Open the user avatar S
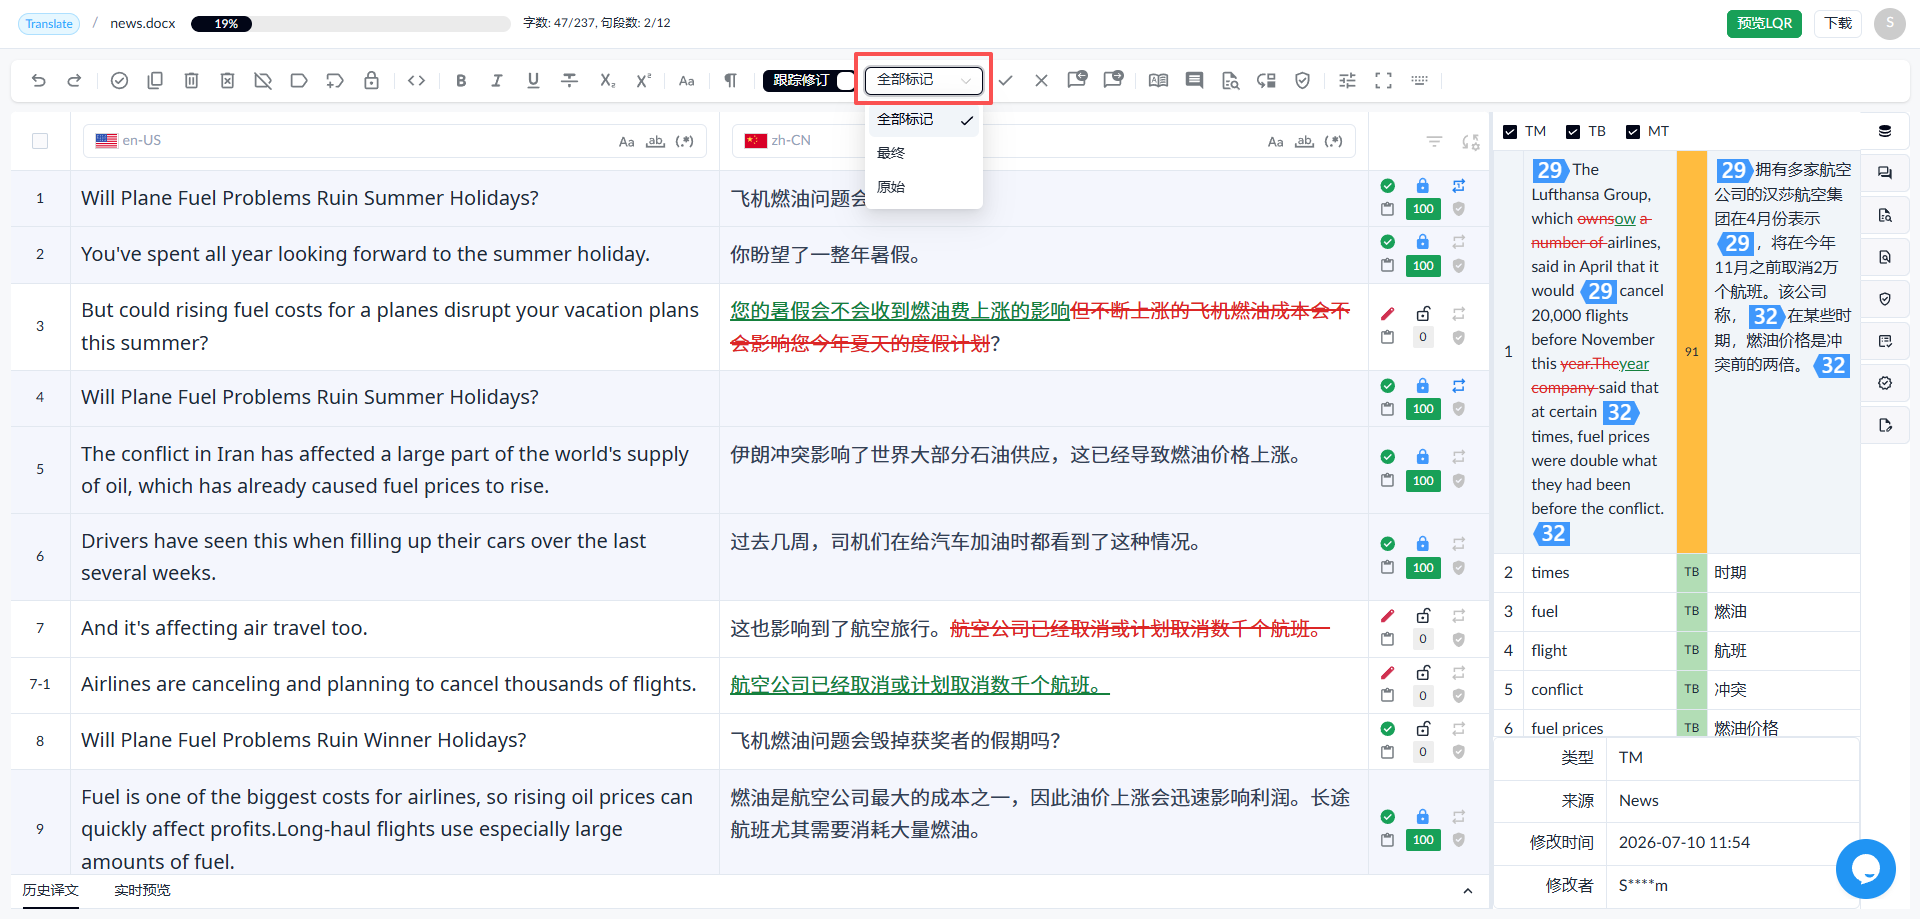This screenshot has height=919, width=1920. pos(1889,23)
